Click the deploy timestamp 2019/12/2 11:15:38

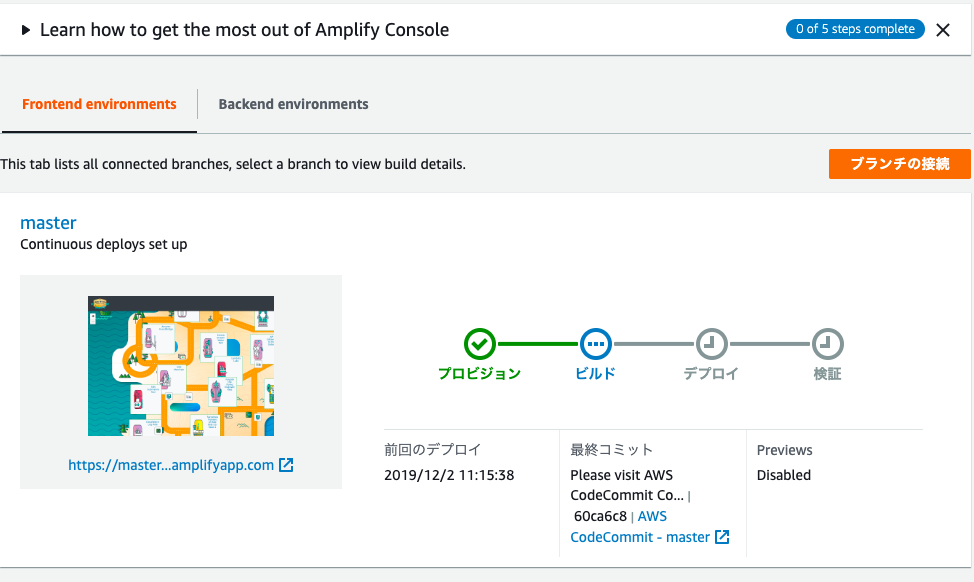[449, 475]
